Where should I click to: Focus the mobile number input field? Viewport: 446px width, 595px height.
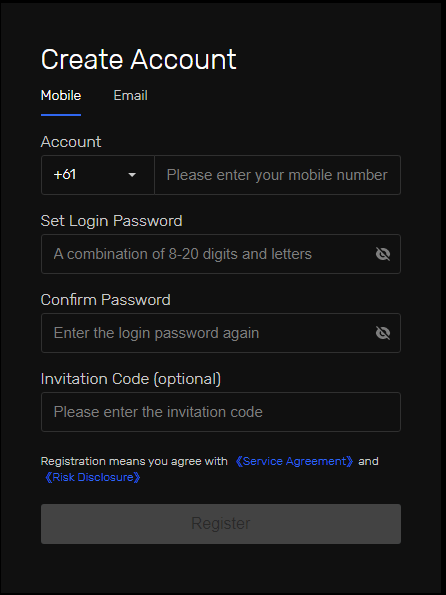tap(277, 175)
